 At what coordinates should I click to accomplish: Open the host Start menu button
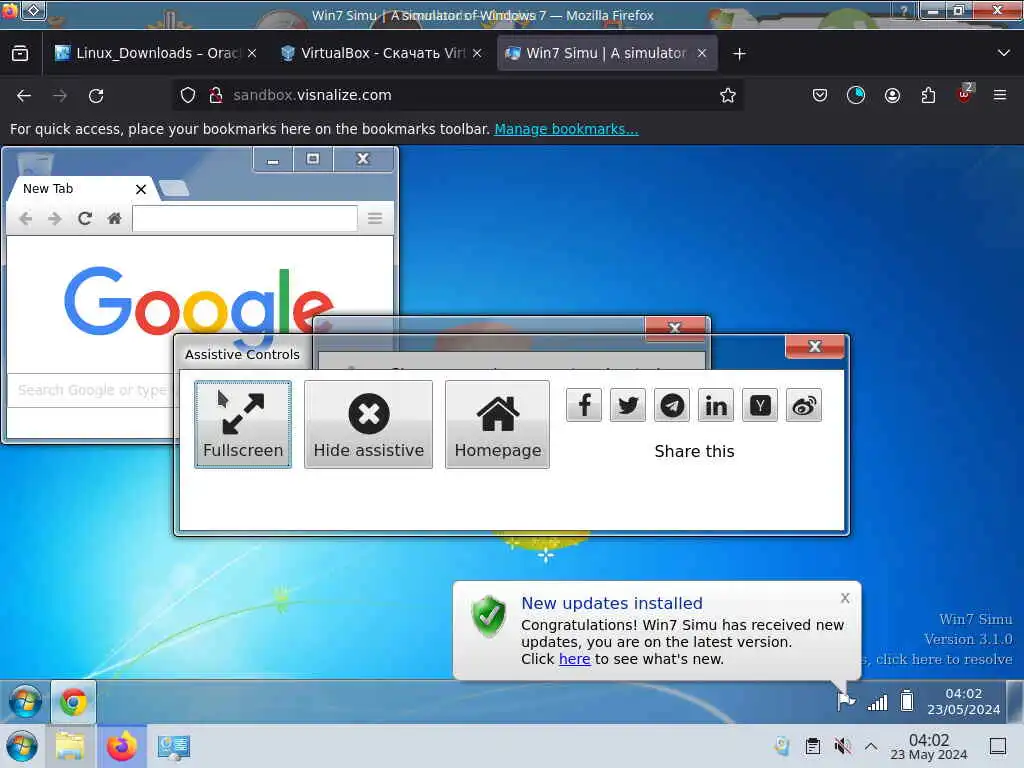pyautogui.click(x=22, y=746)
